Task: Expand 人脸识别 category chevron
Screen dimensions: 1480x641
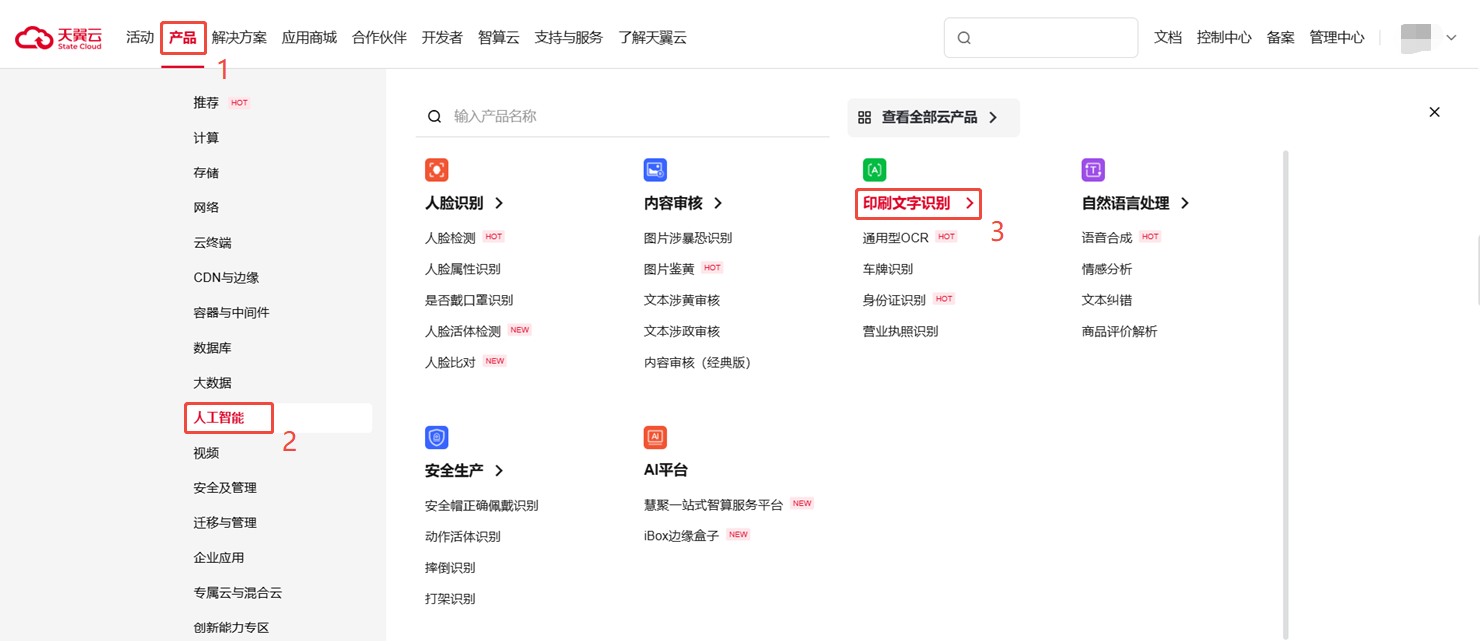Action: click(x=499, y=203)
